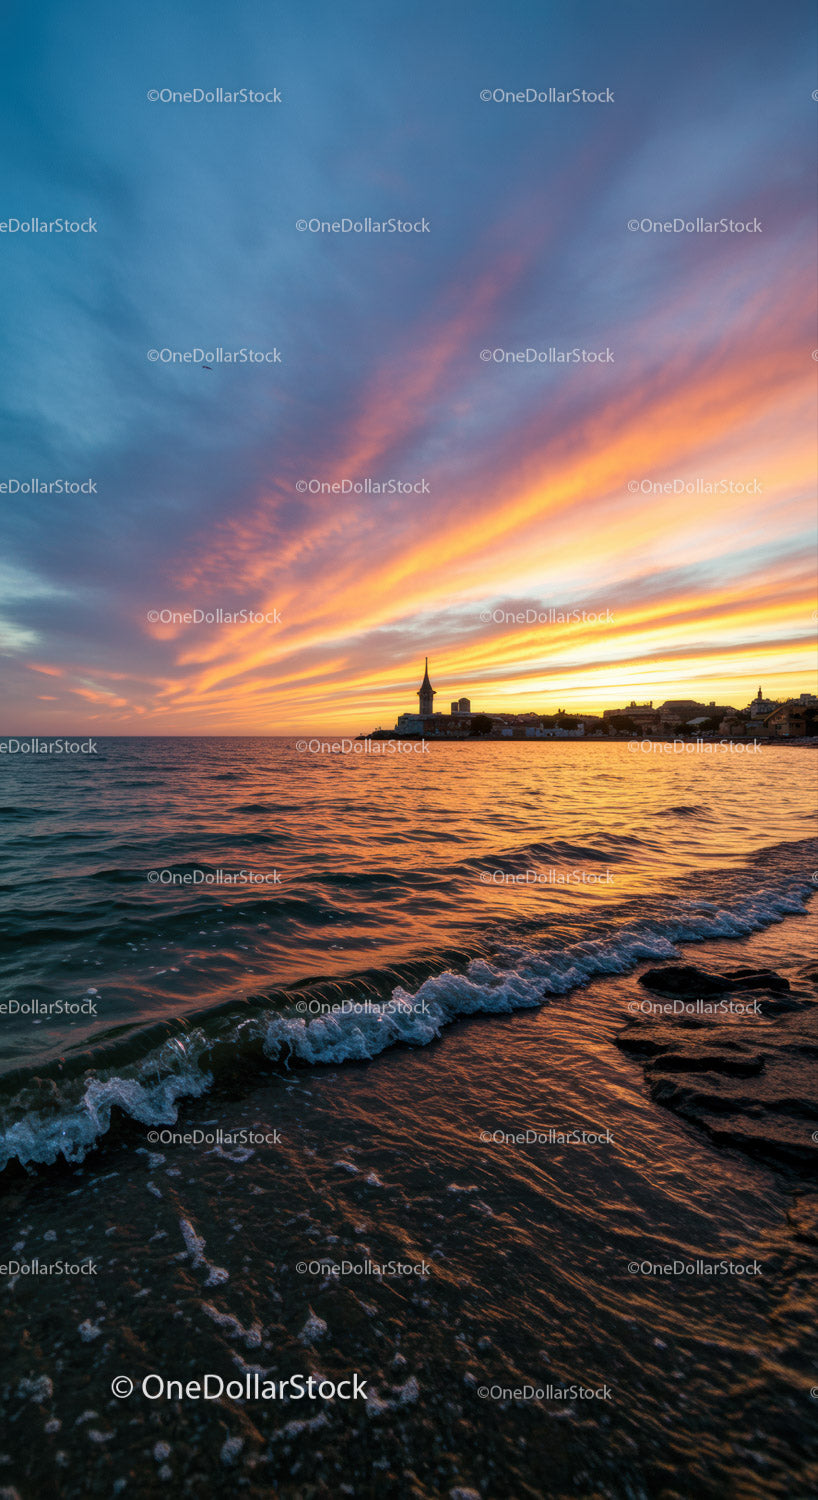
Task: Click the tall blocky building beside steeple
Action: pyautogui.click(x=460, y=706)
